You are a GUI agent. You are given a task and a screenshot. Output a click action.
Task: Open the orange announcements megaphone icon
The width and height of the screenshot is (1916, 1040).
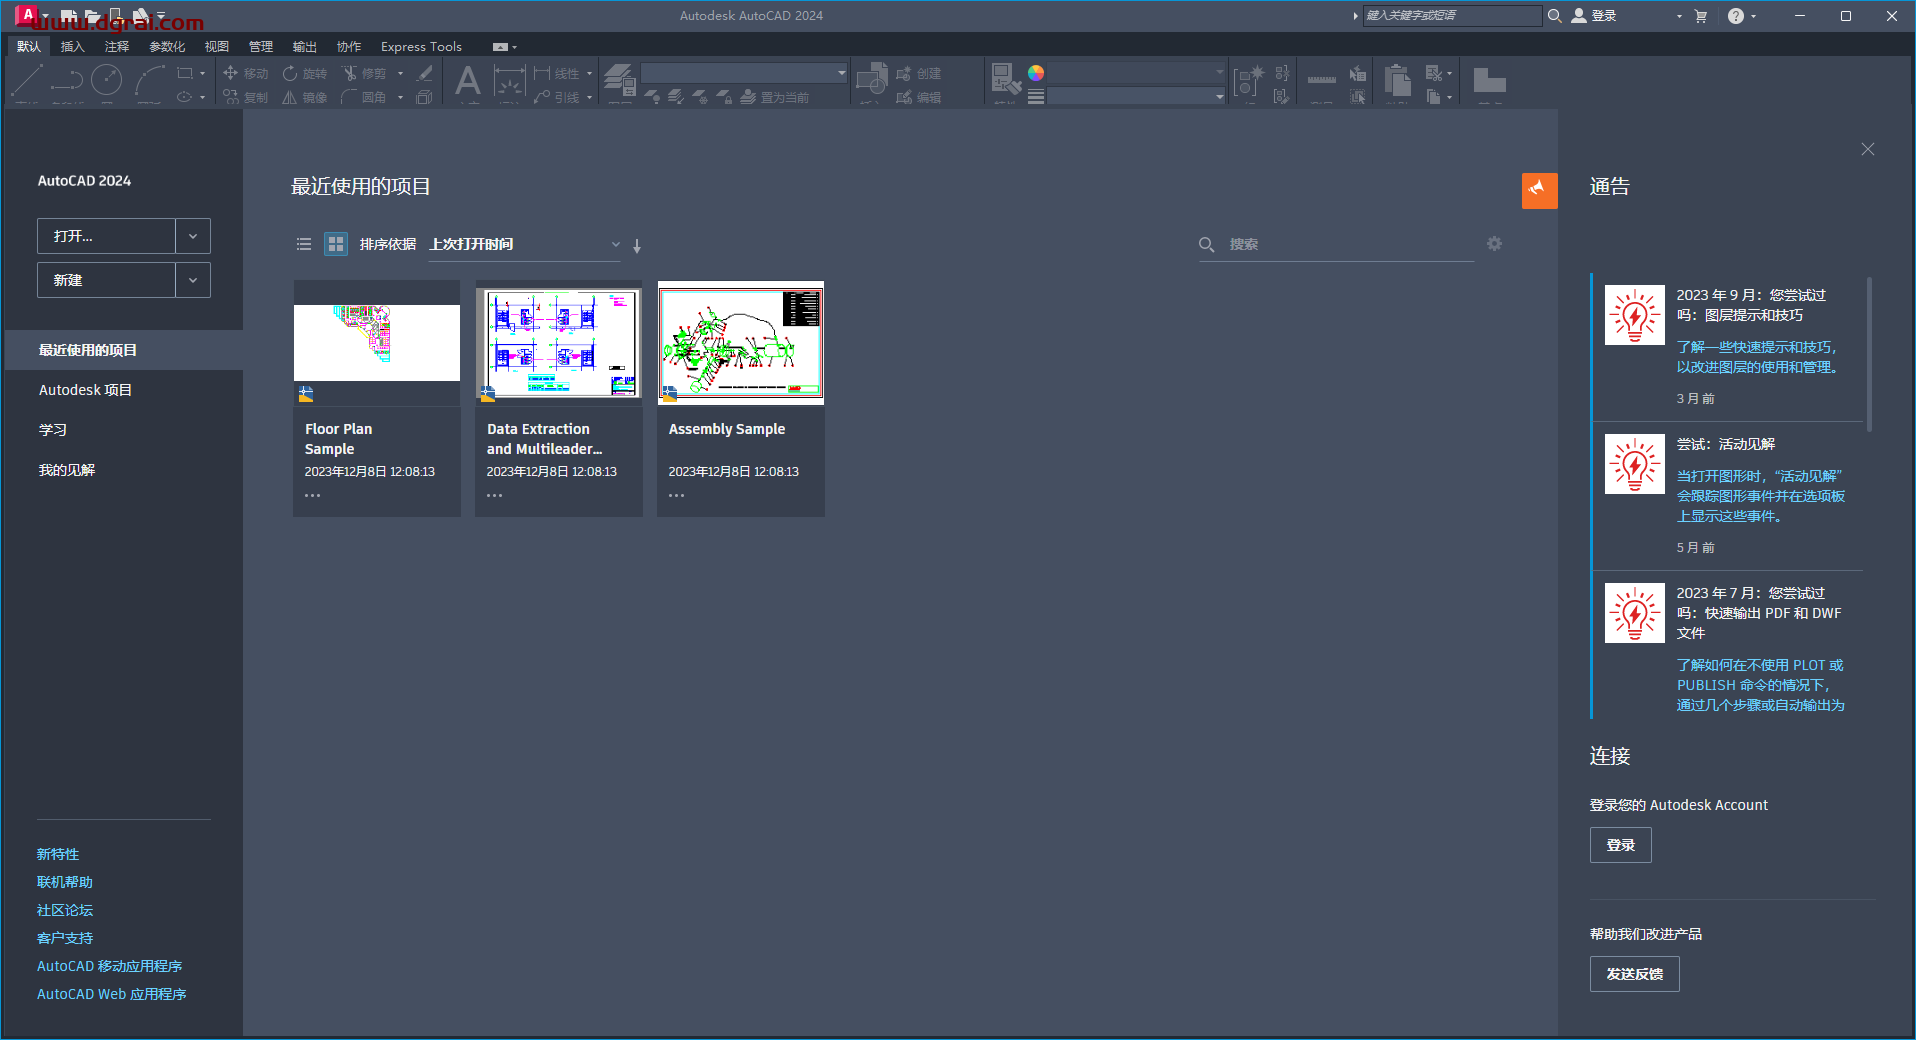1539,190
